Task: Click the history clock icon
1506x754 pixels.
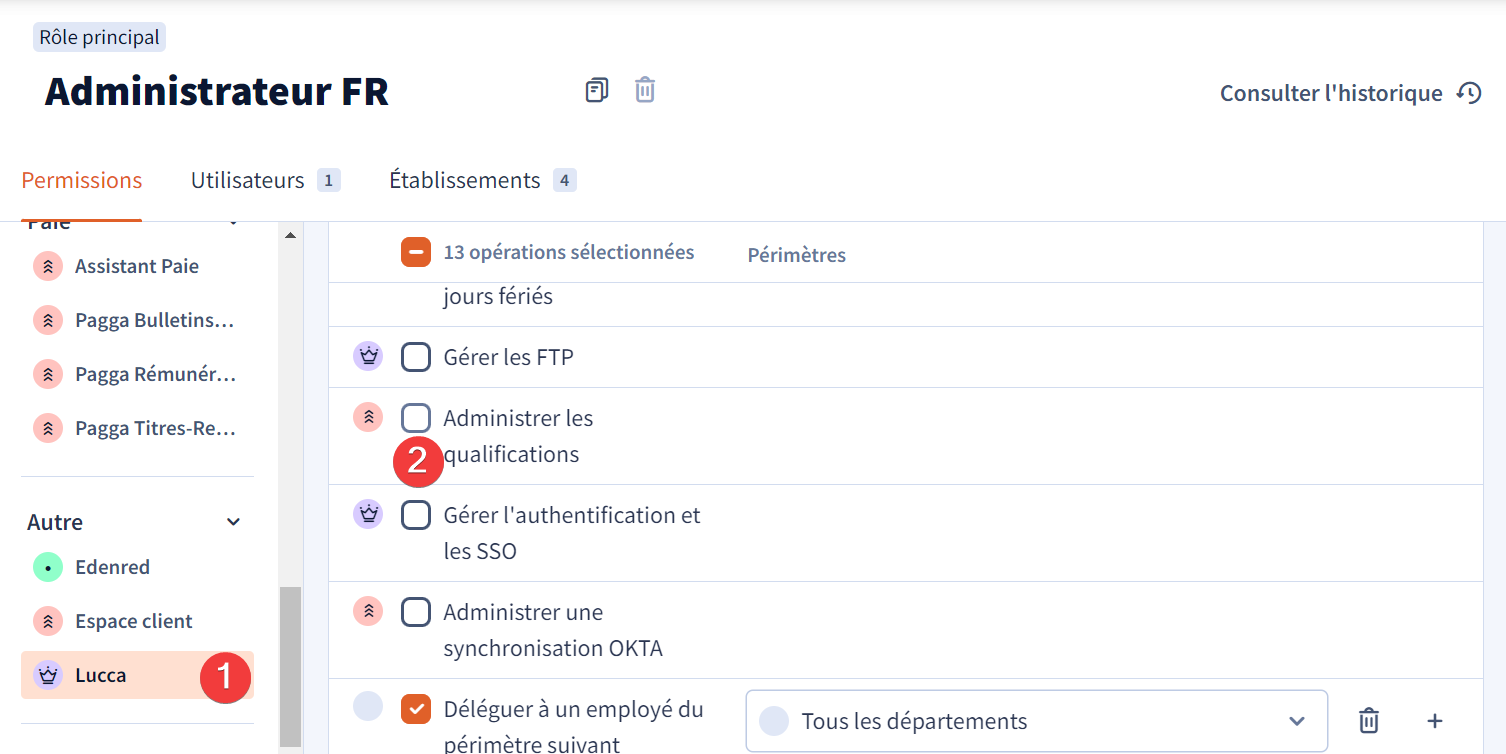Action: pos(1468,93)
